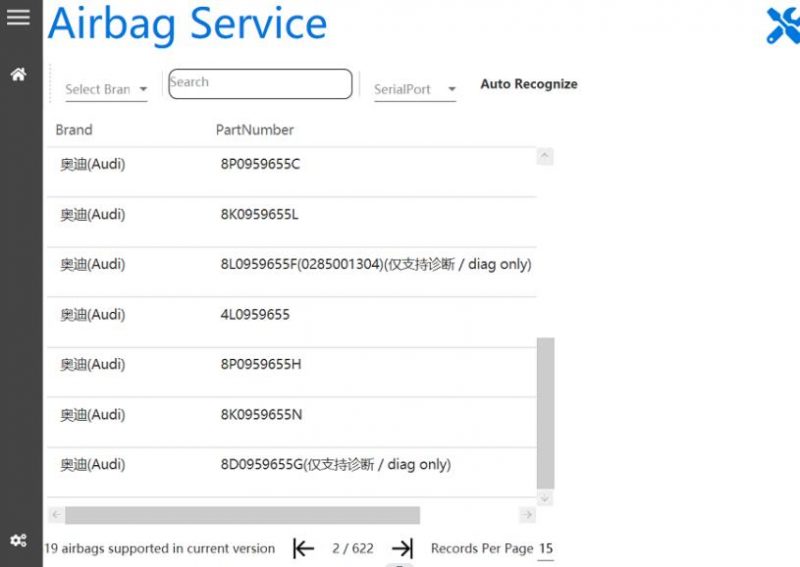
Task: Go to the Home icon in sidebar
Action: pos(18,75)
